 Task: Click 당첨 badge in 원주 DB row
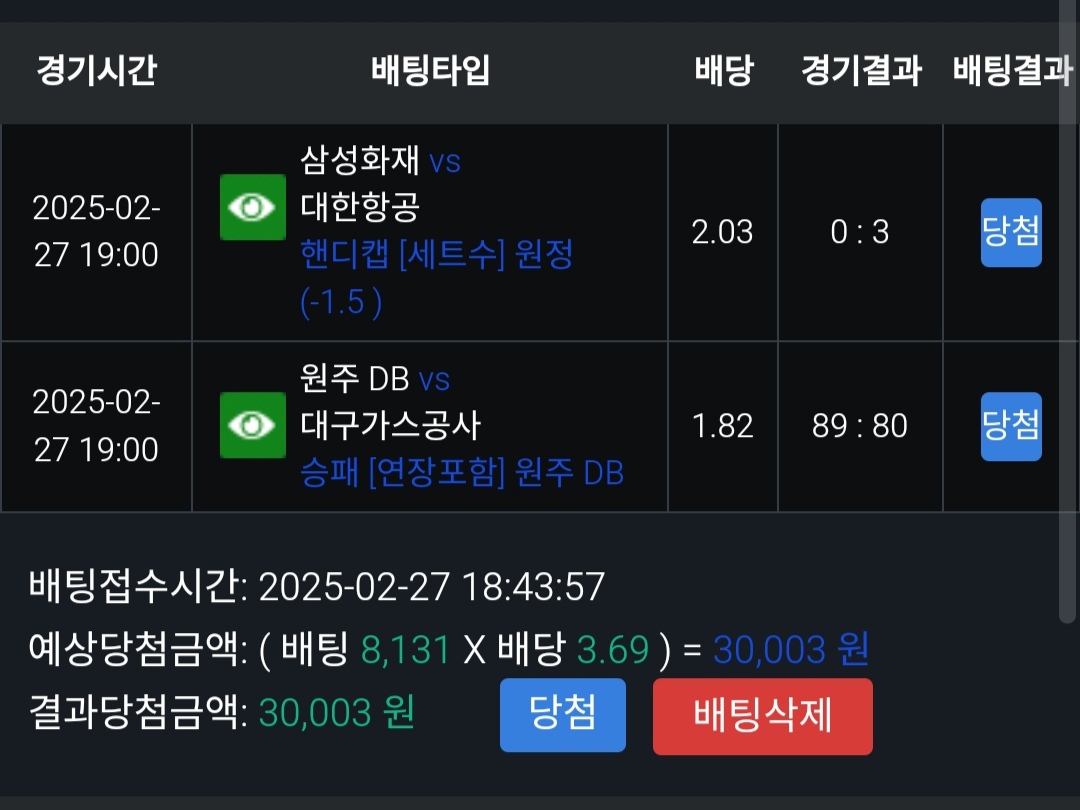pyautogui.click(x=1010, y=426)
